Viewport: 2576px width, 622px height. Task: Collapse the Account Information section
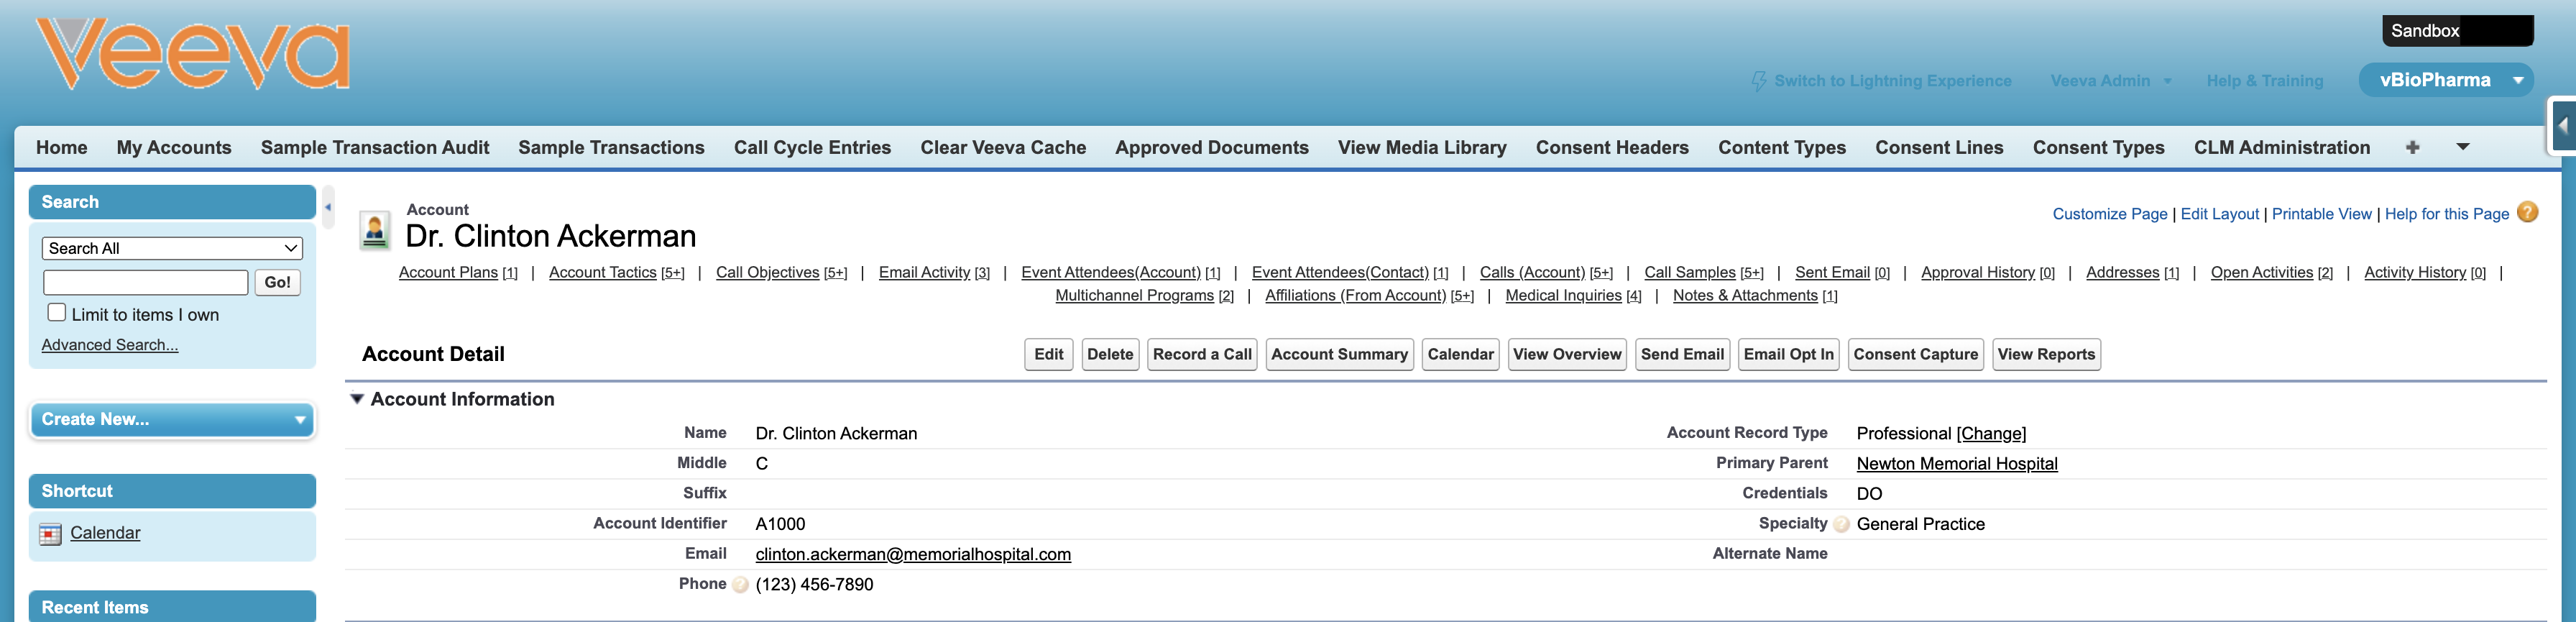coord(357,399)
